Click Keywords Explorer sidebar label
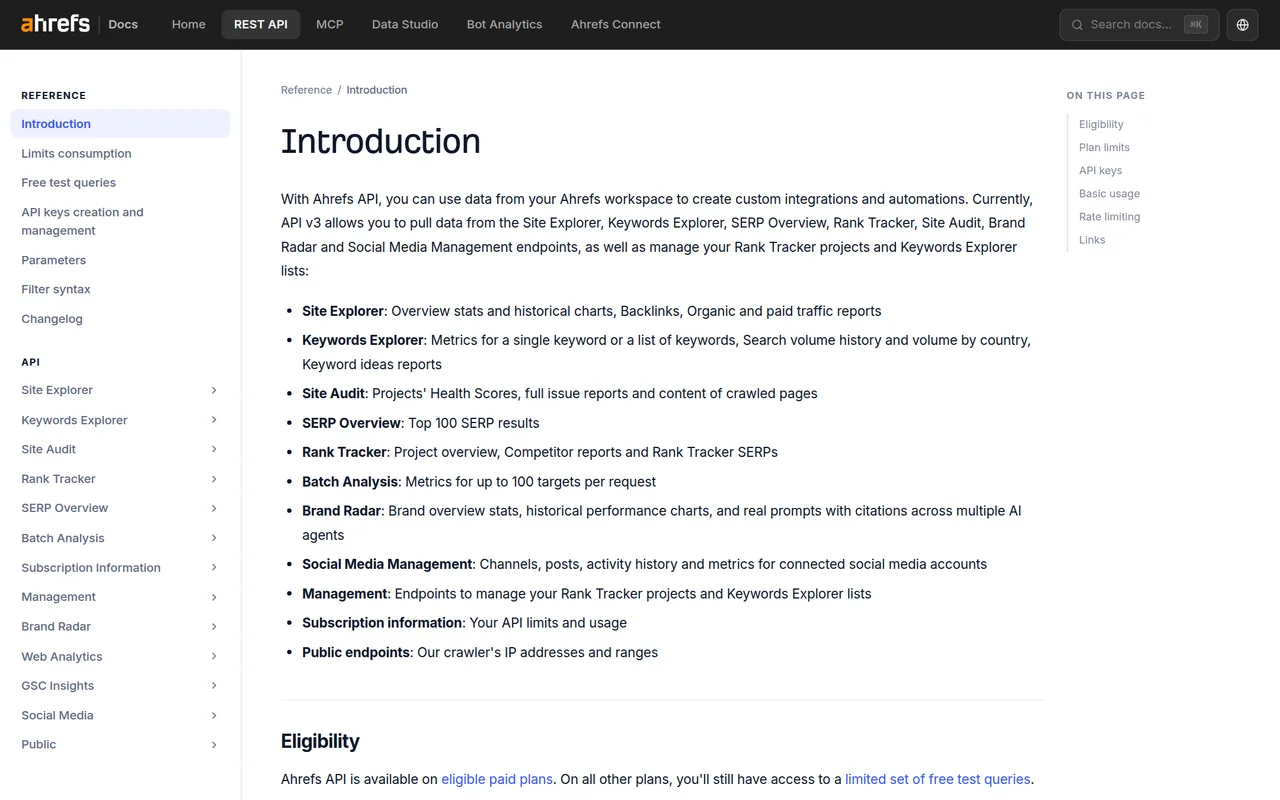Screen dimensions: 1280x800 74,420
